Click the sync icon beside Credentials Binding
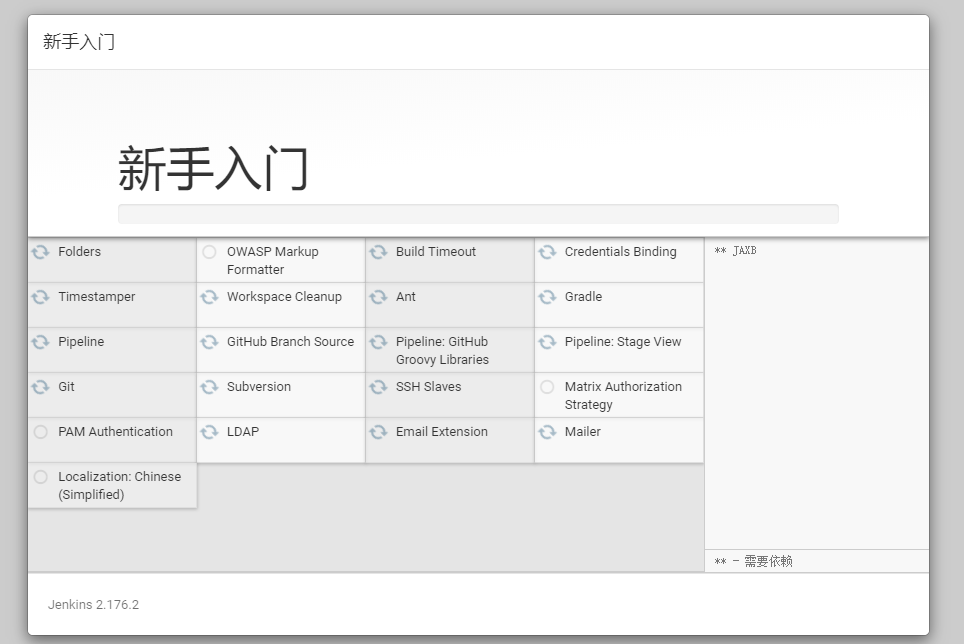This screenshot has width=964, height=644. (547, 252)
